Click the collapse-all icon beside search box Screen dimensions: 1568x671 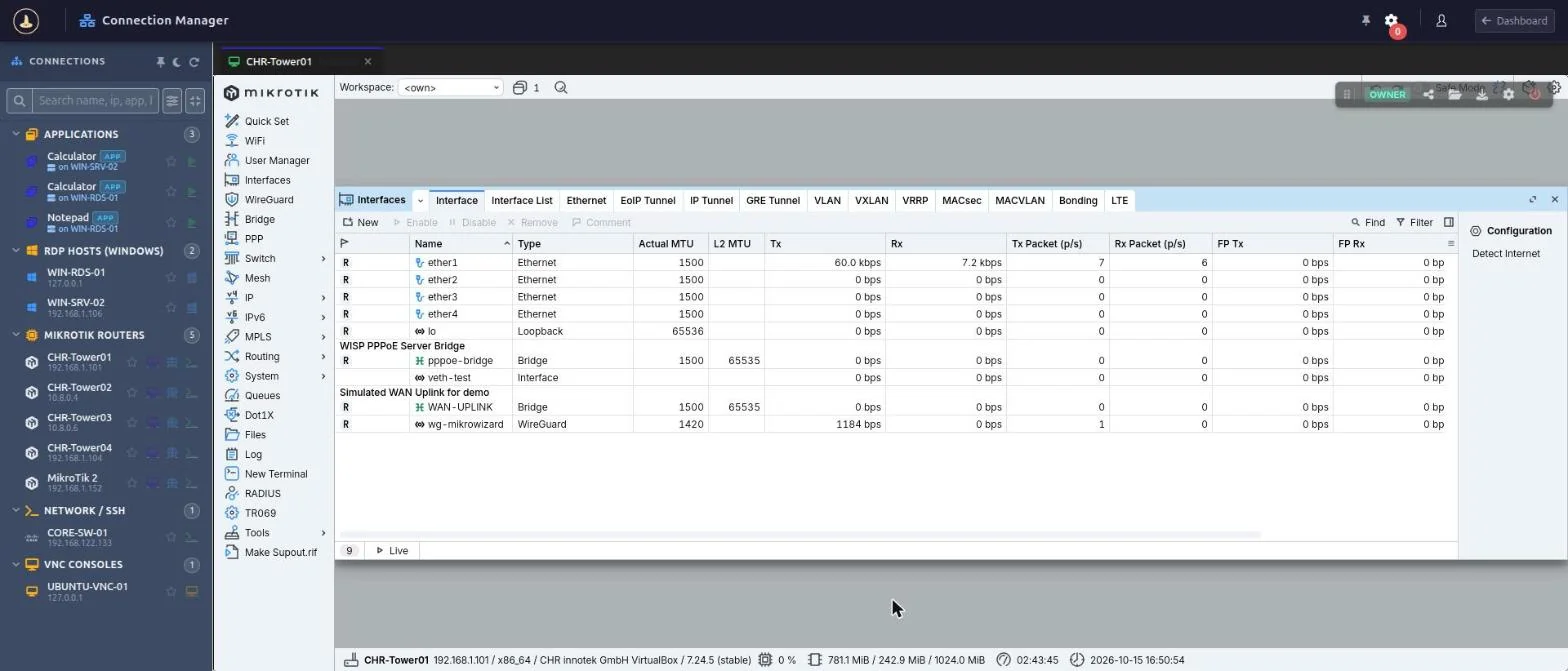point(195,100)
